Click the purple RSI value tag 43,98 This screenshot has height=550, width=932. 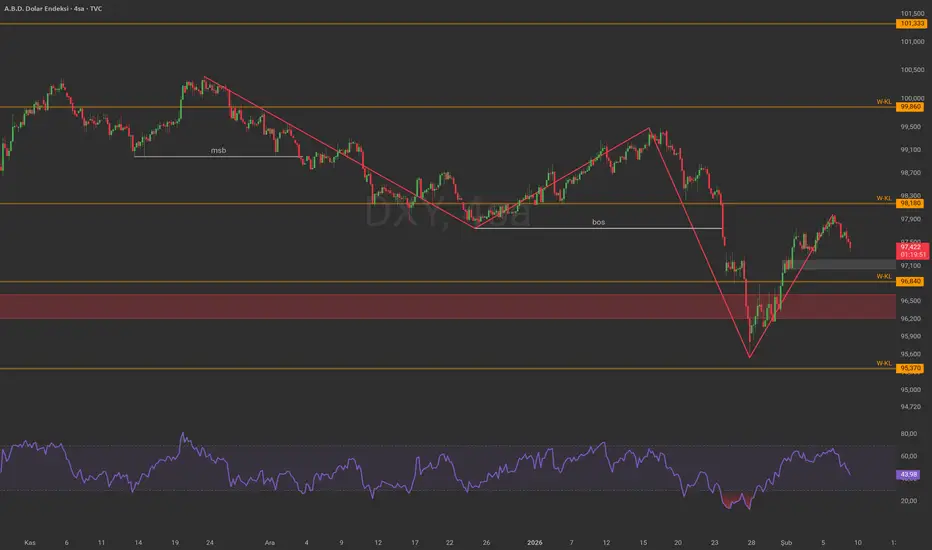(911, 473)
